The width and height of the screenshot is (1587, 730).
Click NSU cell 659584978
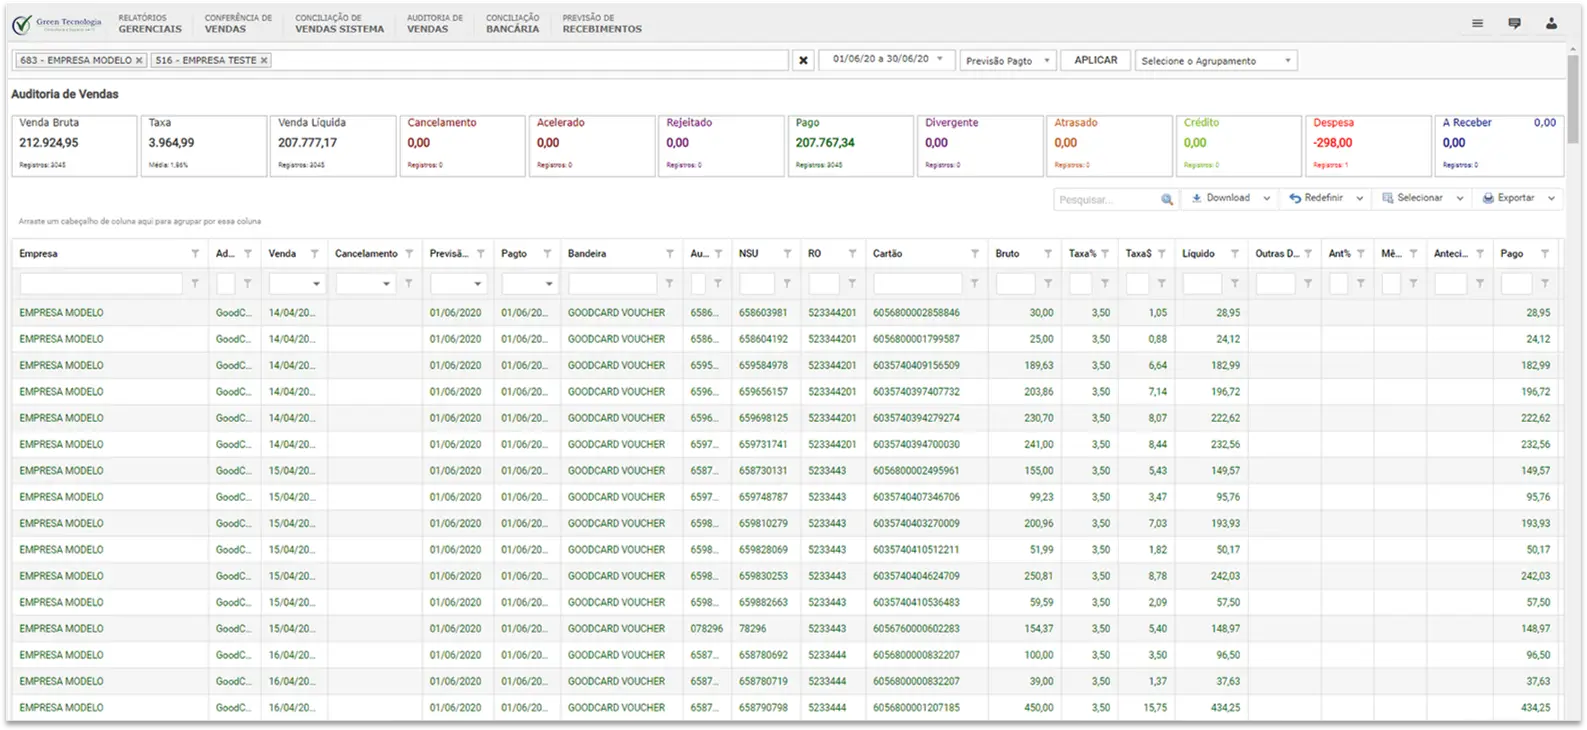tap(763, 366)
